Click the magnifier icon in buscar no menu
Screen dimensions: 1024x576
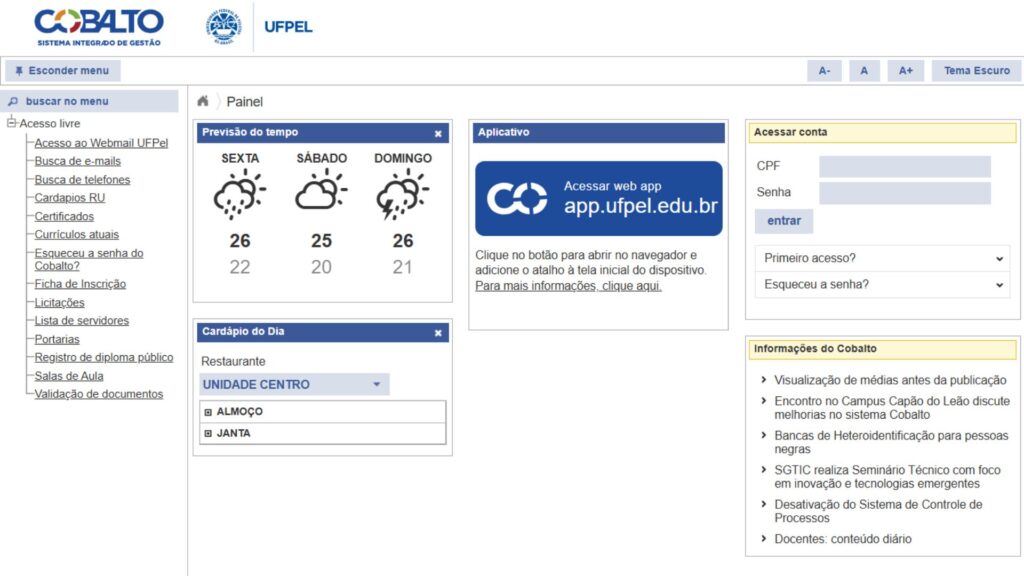point(12,101)
